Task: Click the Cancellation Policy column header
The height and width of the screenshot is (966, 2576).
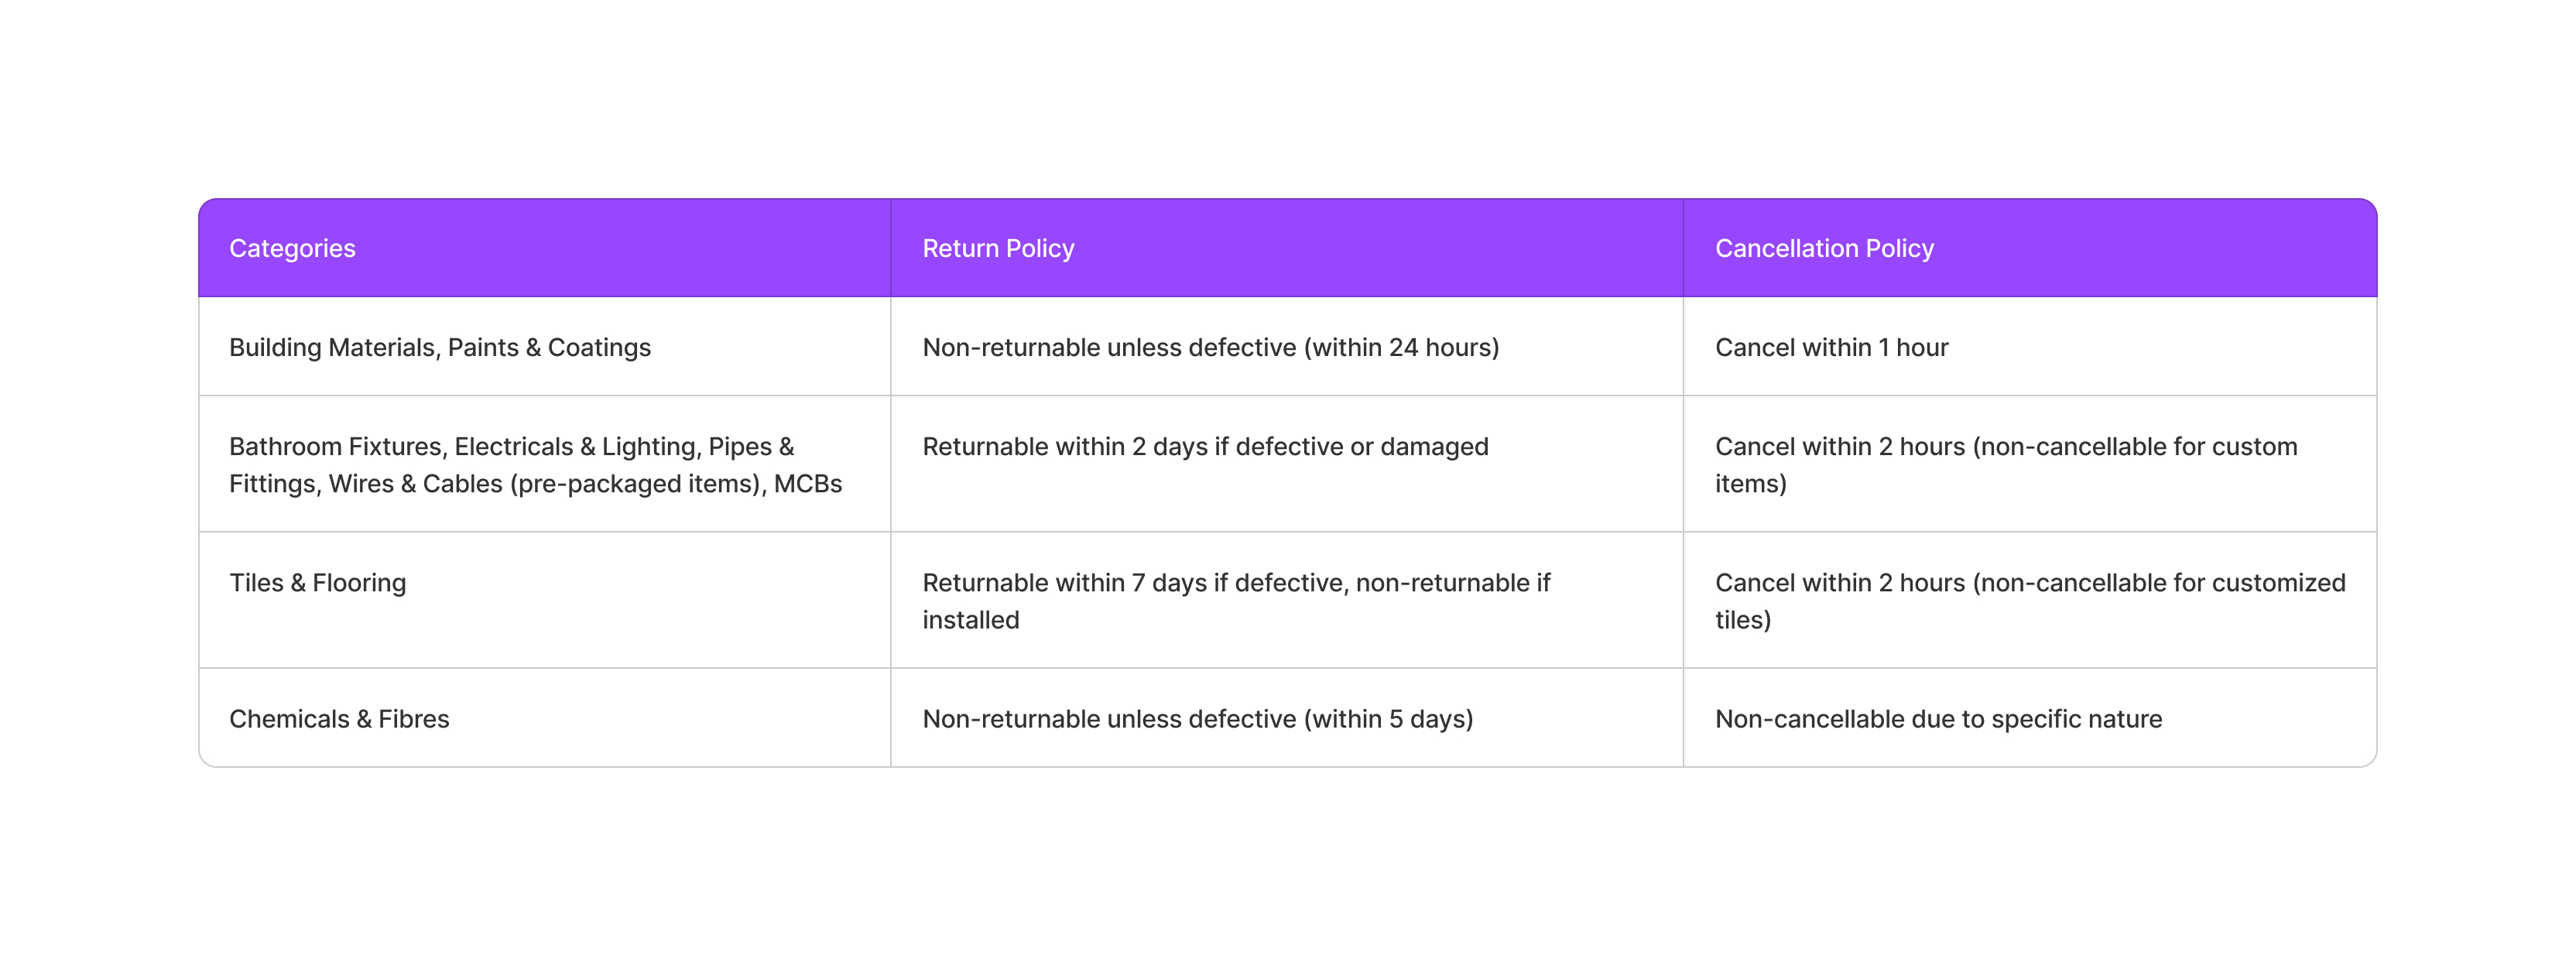Action: [1823, 248]
